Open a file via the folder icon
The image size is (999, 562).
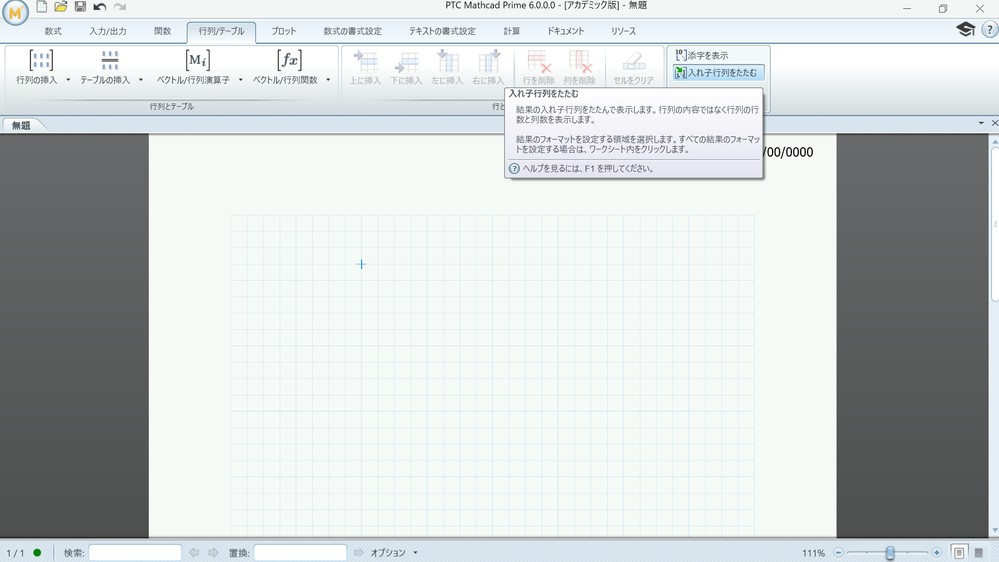pos(61,7)
